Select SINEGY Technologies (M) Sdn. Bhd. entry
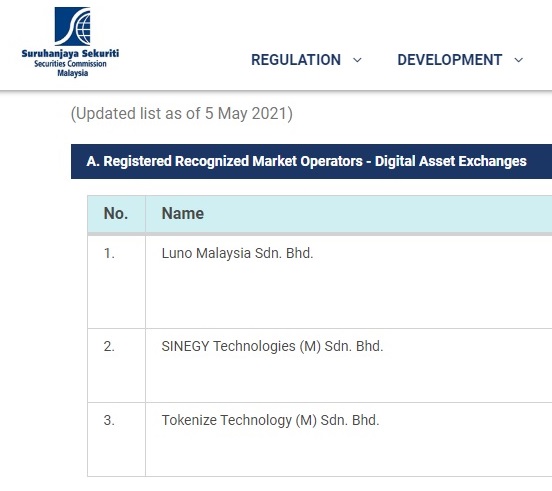The height and width of the screenshot is (491, 552). pos(272,346)
